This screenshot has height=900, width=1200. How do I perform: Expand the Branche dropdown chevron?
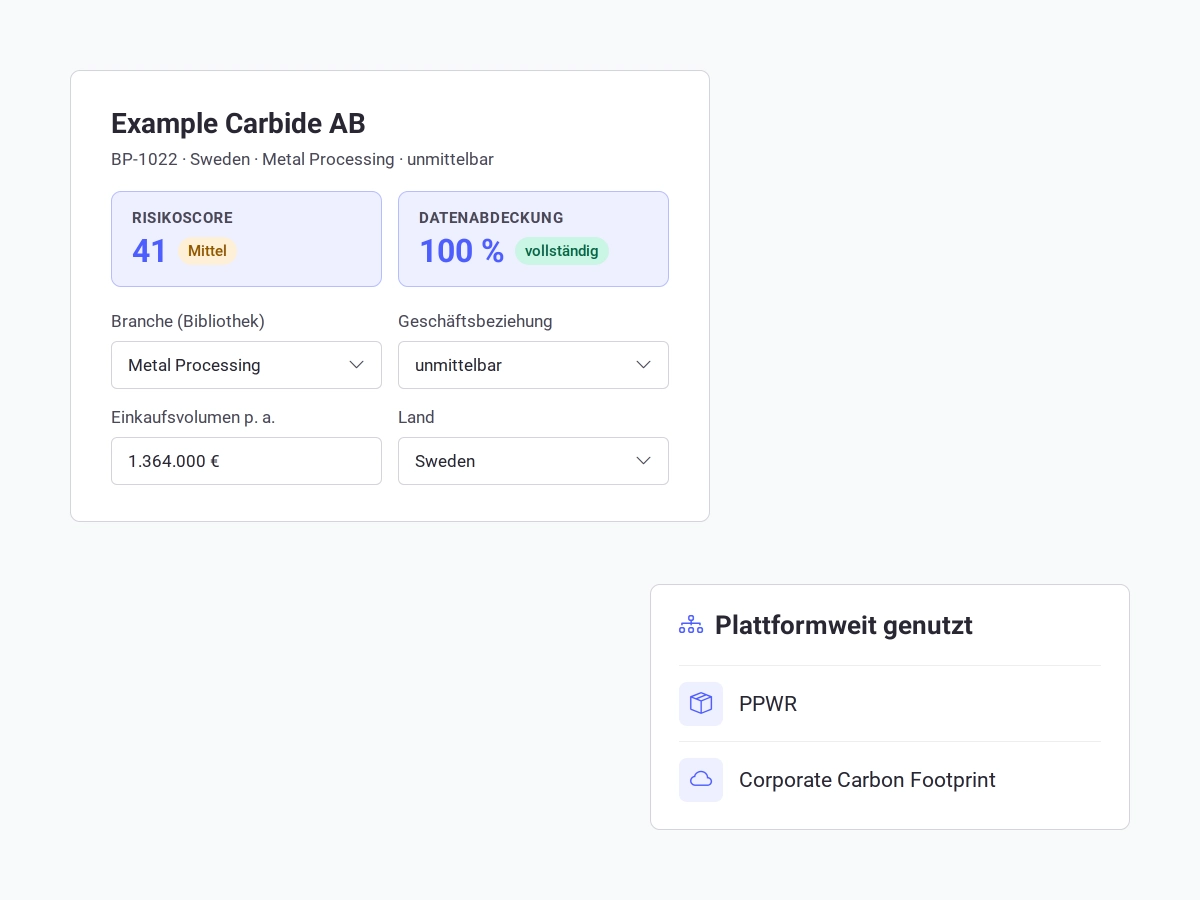[x=356, y=365]
